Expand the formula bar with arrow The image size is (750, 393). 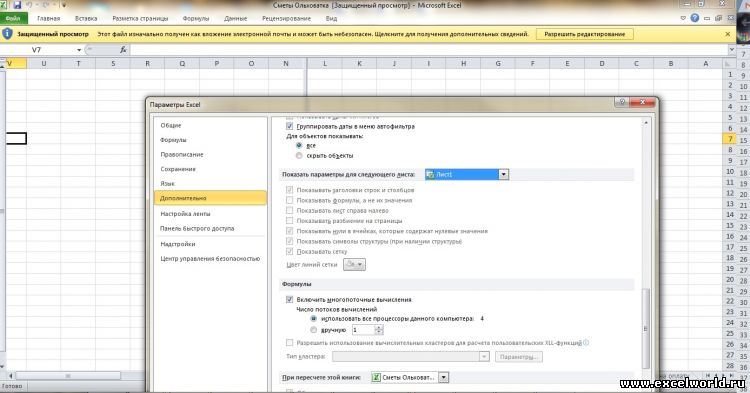tap(732, 49)
